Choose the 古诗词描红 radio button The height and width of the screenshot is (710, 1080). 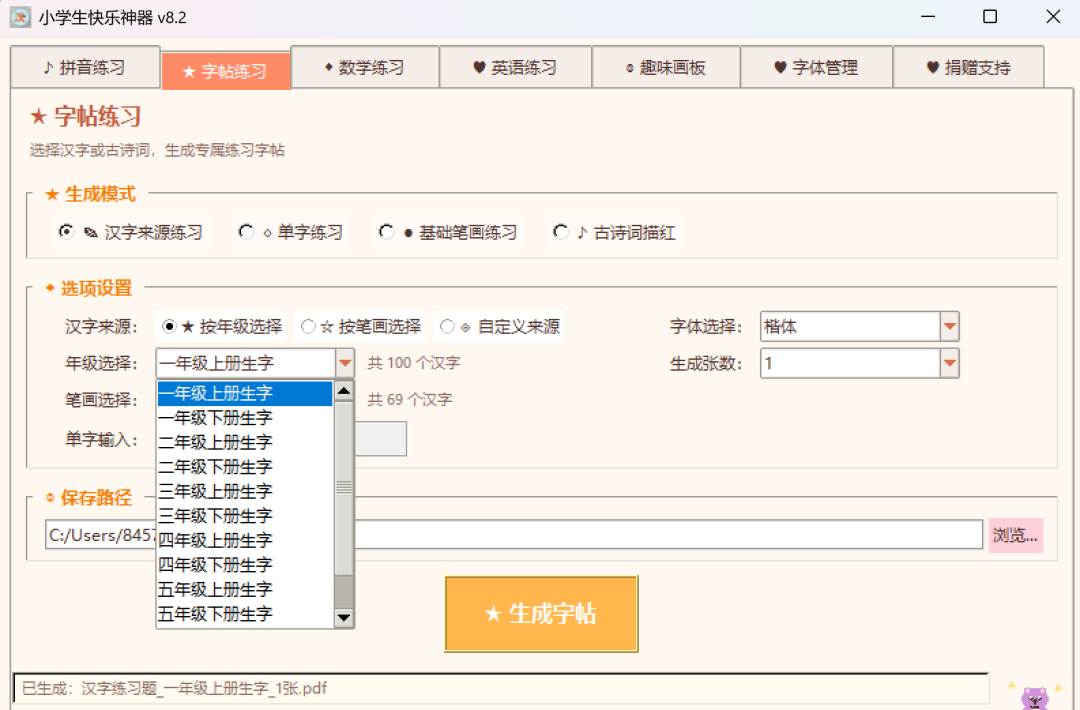[x=561, y=232]
